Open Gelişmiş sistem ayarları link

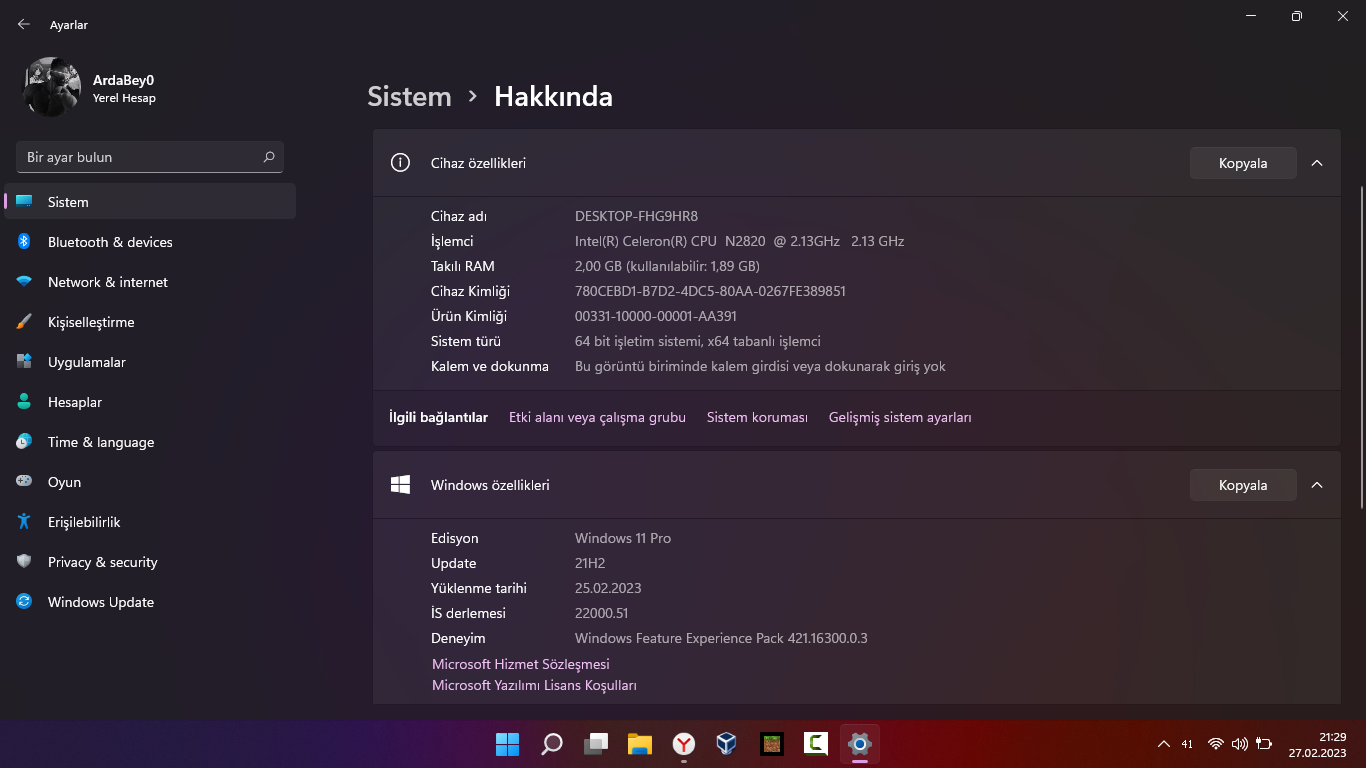[900, 417]
